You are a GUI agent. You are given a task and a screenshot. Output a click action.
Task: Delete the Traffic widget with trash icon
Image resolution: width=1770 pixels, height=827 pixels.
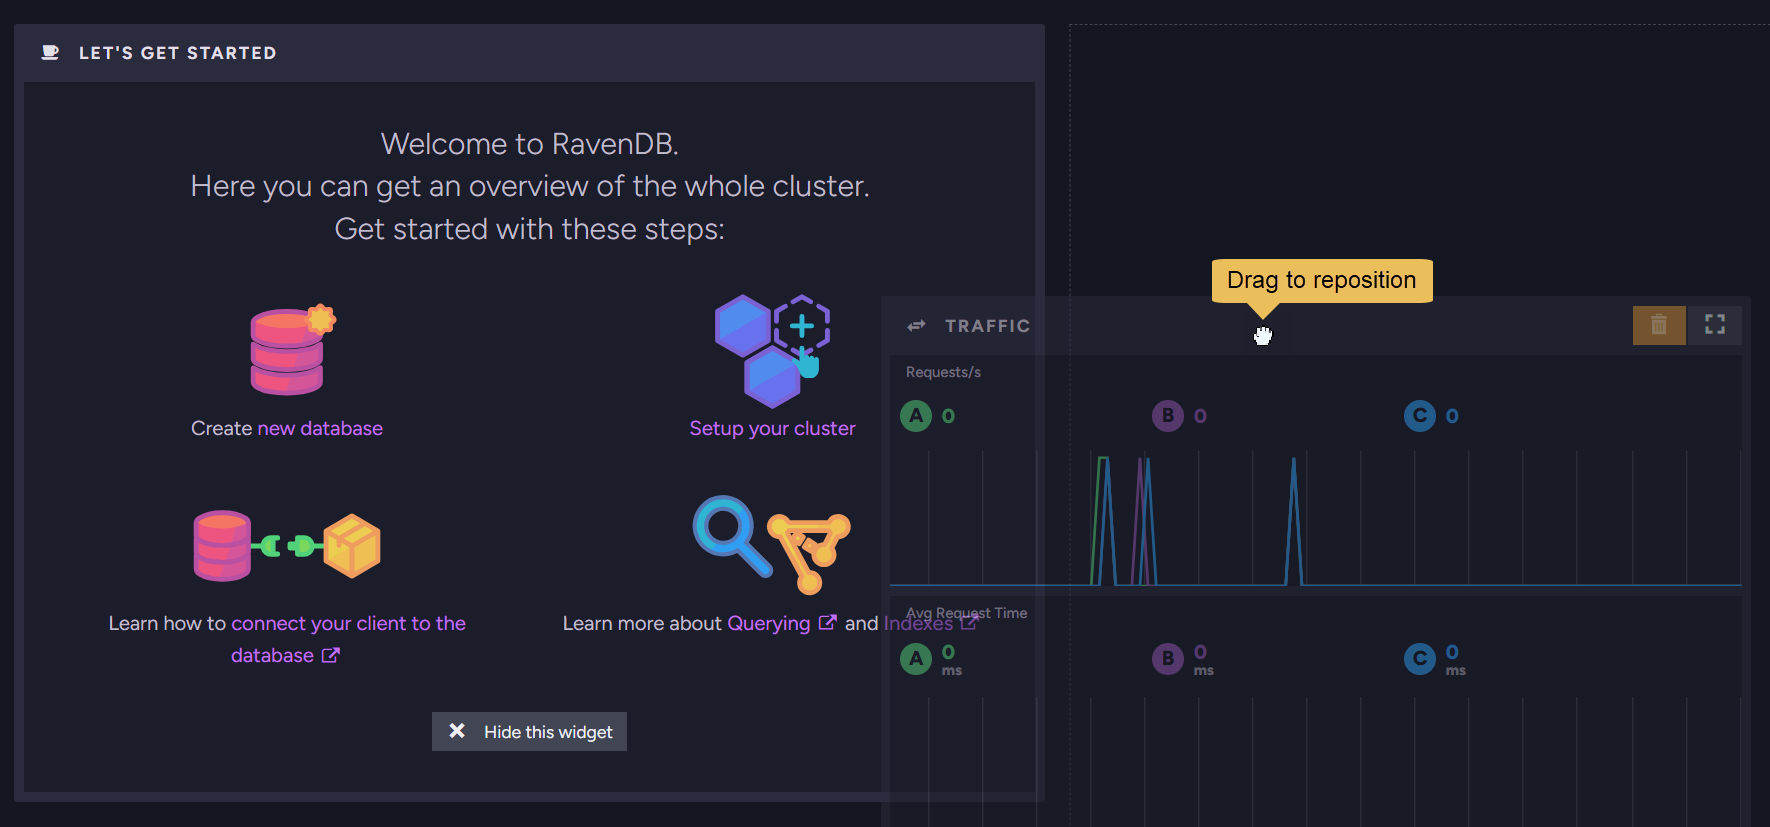1659,325
